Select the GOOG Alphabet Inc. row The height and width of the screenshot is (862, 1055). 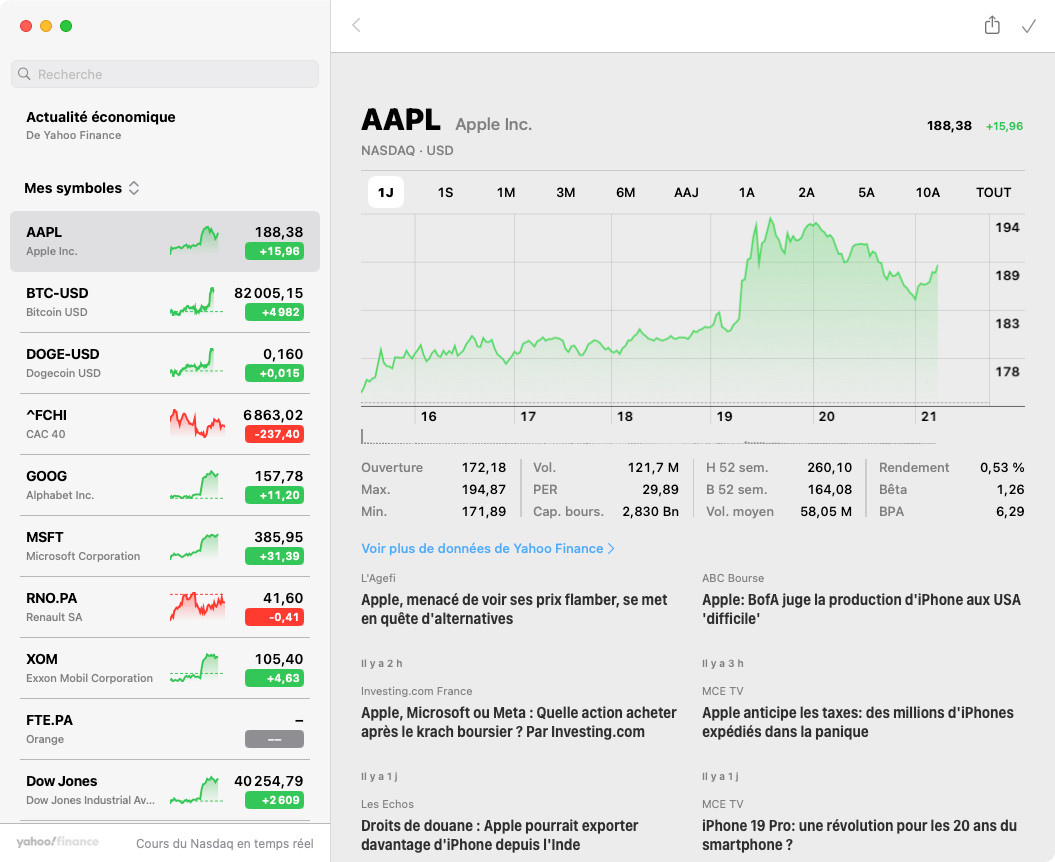point(165,485)
